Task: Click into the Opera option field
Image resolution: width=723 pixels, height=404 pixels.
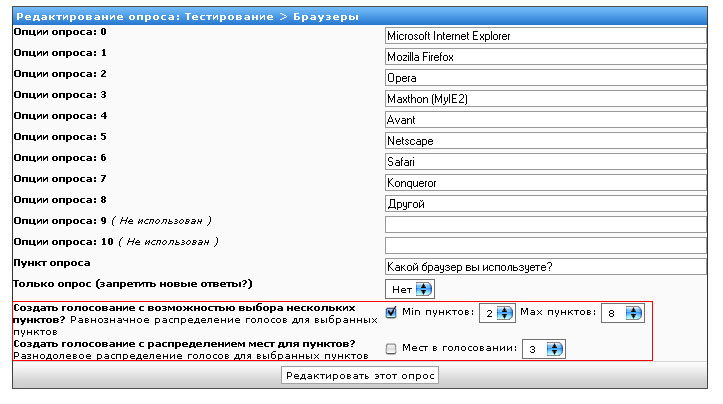Action: coord(546,78)
